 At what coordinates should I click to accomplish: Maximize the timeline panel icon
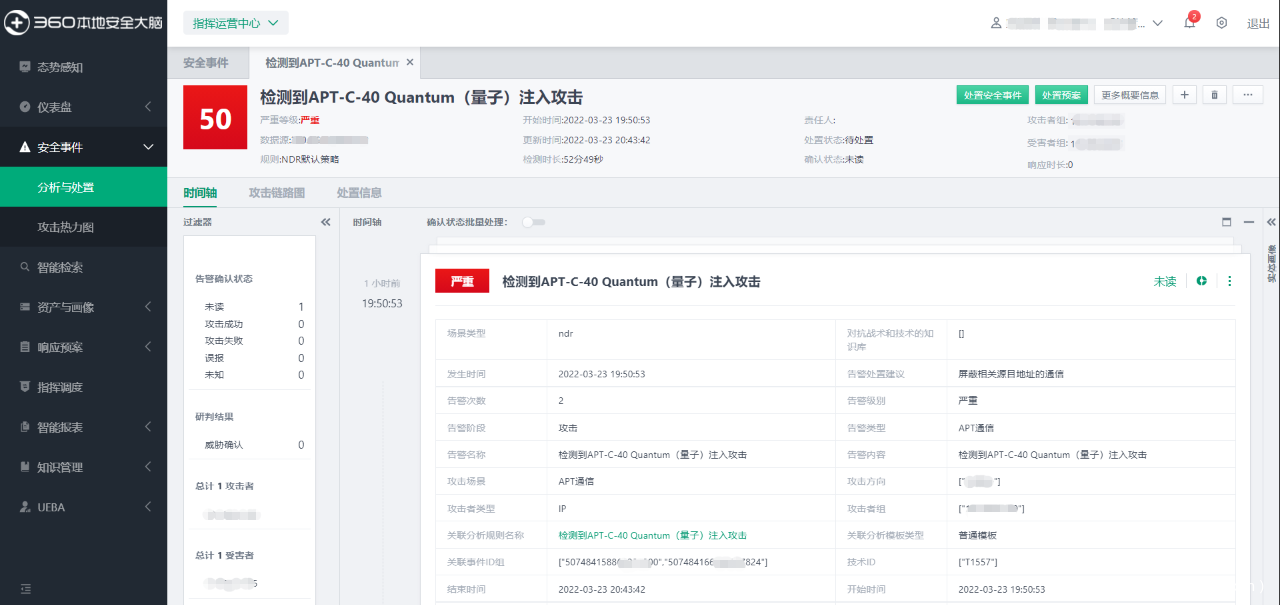point(1227,222)
